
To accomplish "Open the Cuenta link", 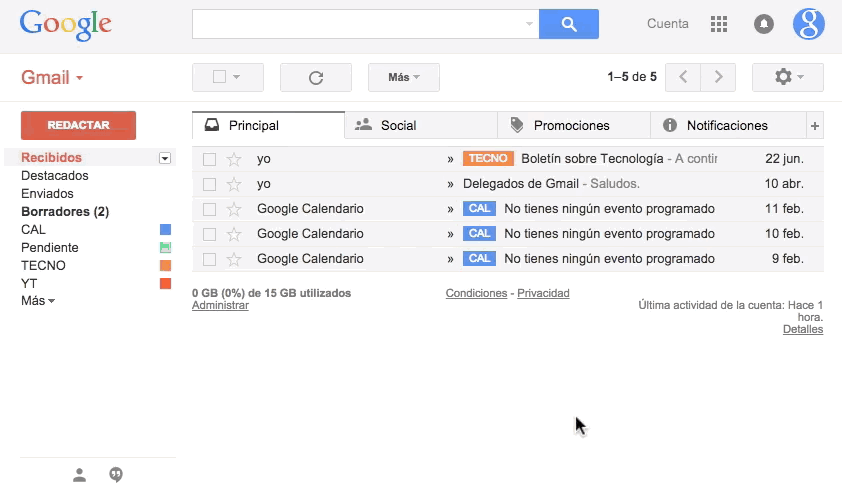I will [x=667, y=24].
